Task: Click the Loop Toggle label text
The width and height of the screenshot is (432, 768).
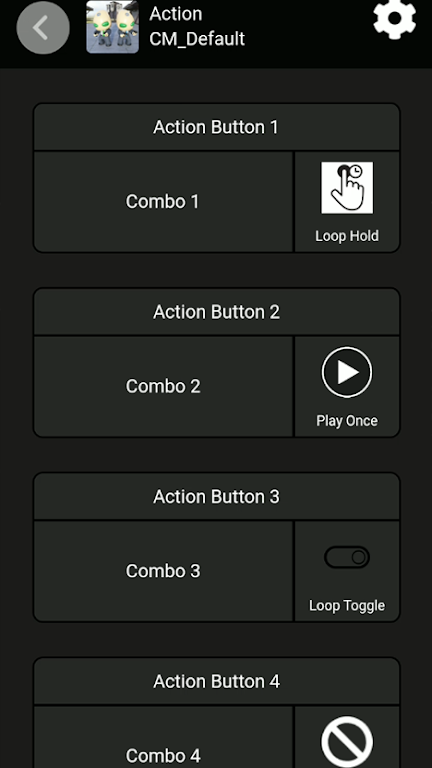Action: [x=347, y=606]
